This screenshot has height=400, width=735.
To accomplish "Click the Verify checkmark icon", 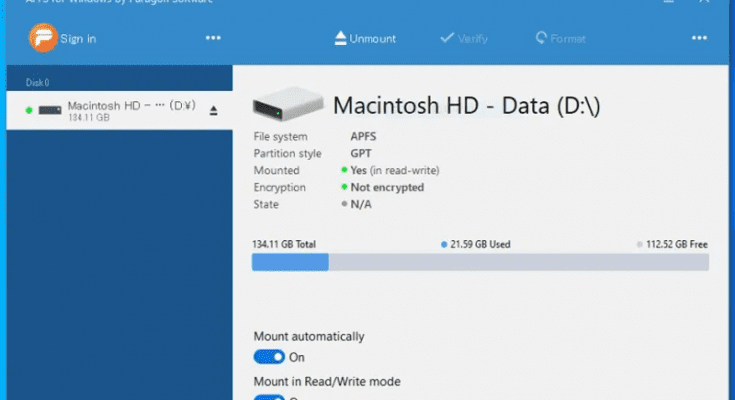I will [x=447, y=38].
